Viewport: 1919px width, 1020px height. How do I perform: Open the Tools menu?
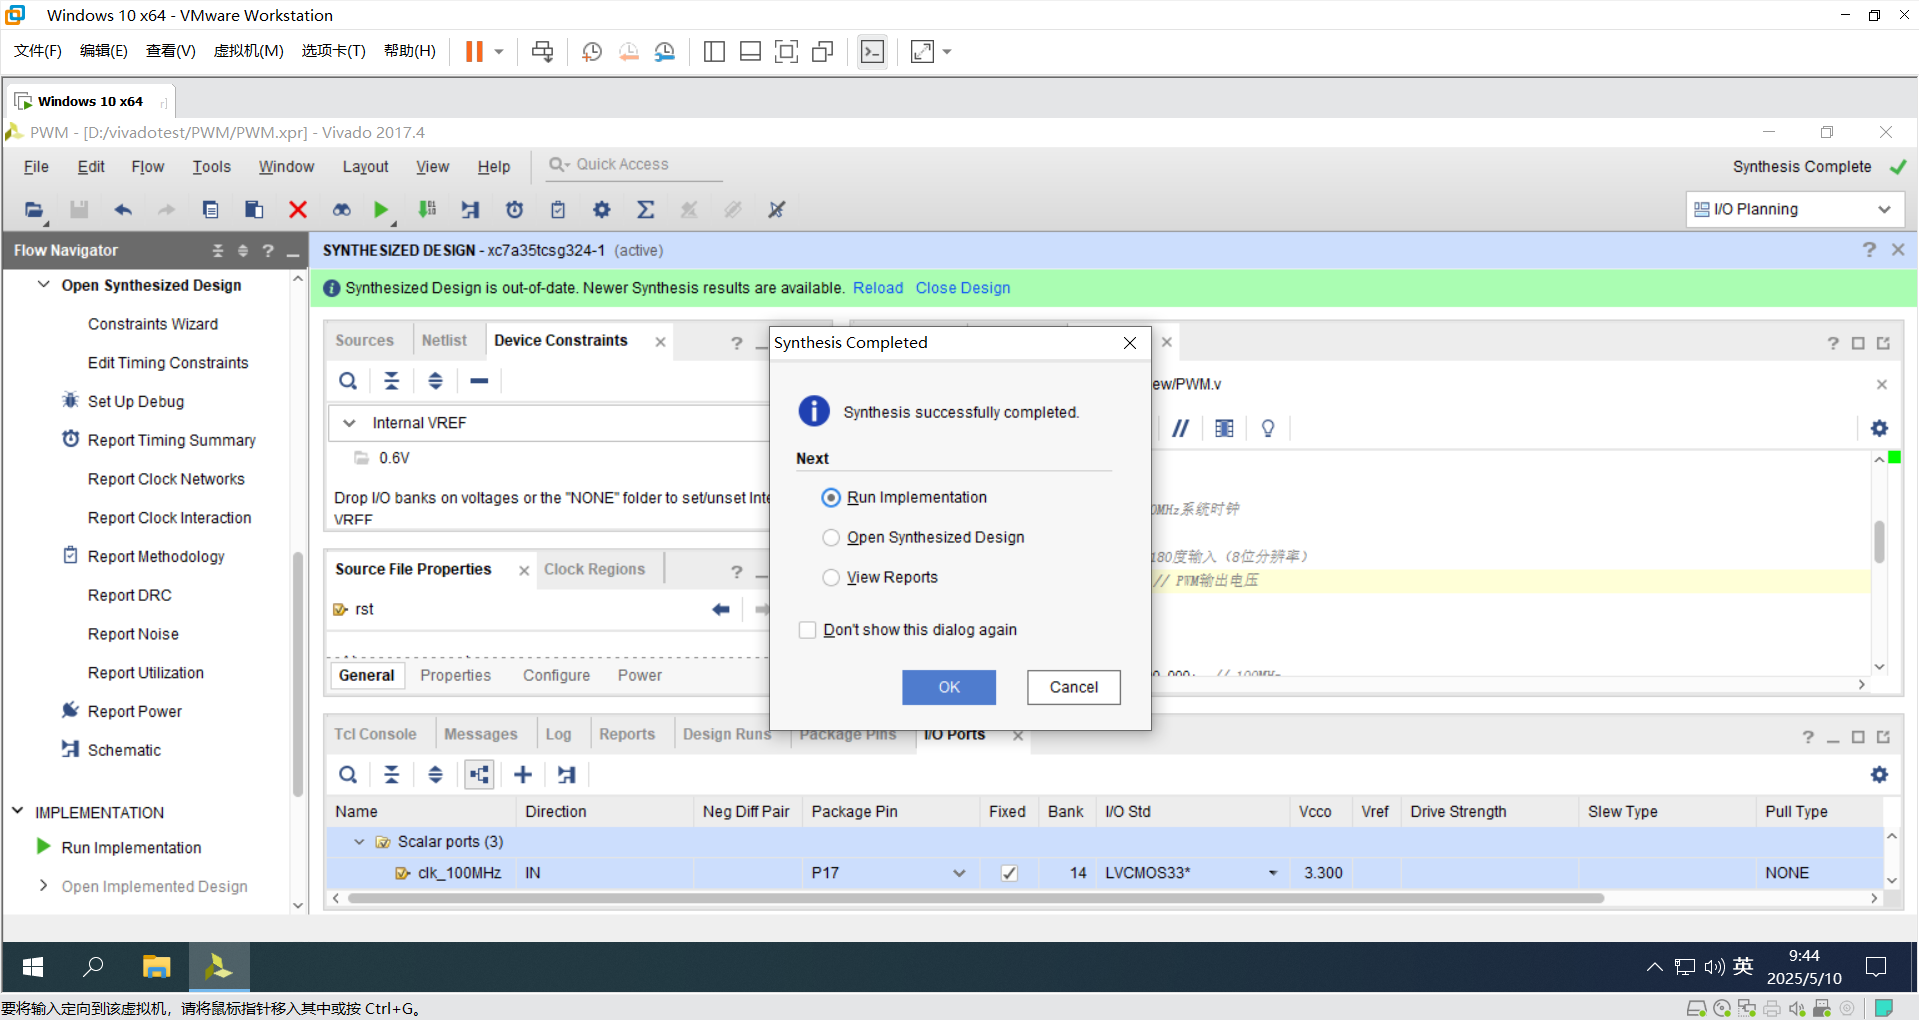[212, 167]
